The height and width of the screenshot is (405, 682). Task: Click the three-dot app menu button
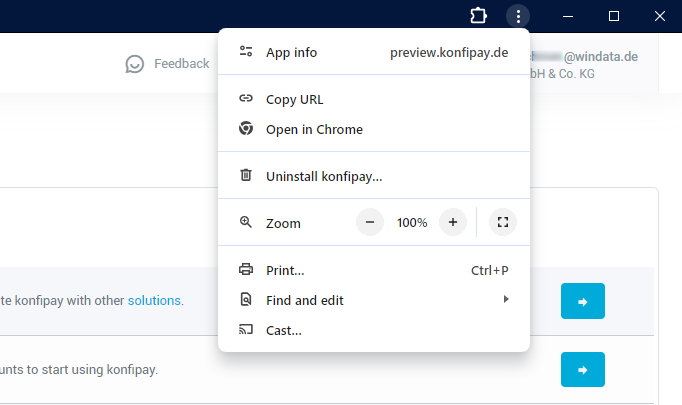tap(517, 16)
